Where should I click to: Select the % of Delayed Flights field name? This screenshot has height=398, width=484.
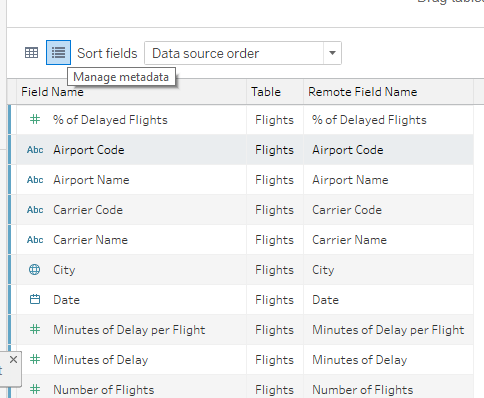(110, 120)
